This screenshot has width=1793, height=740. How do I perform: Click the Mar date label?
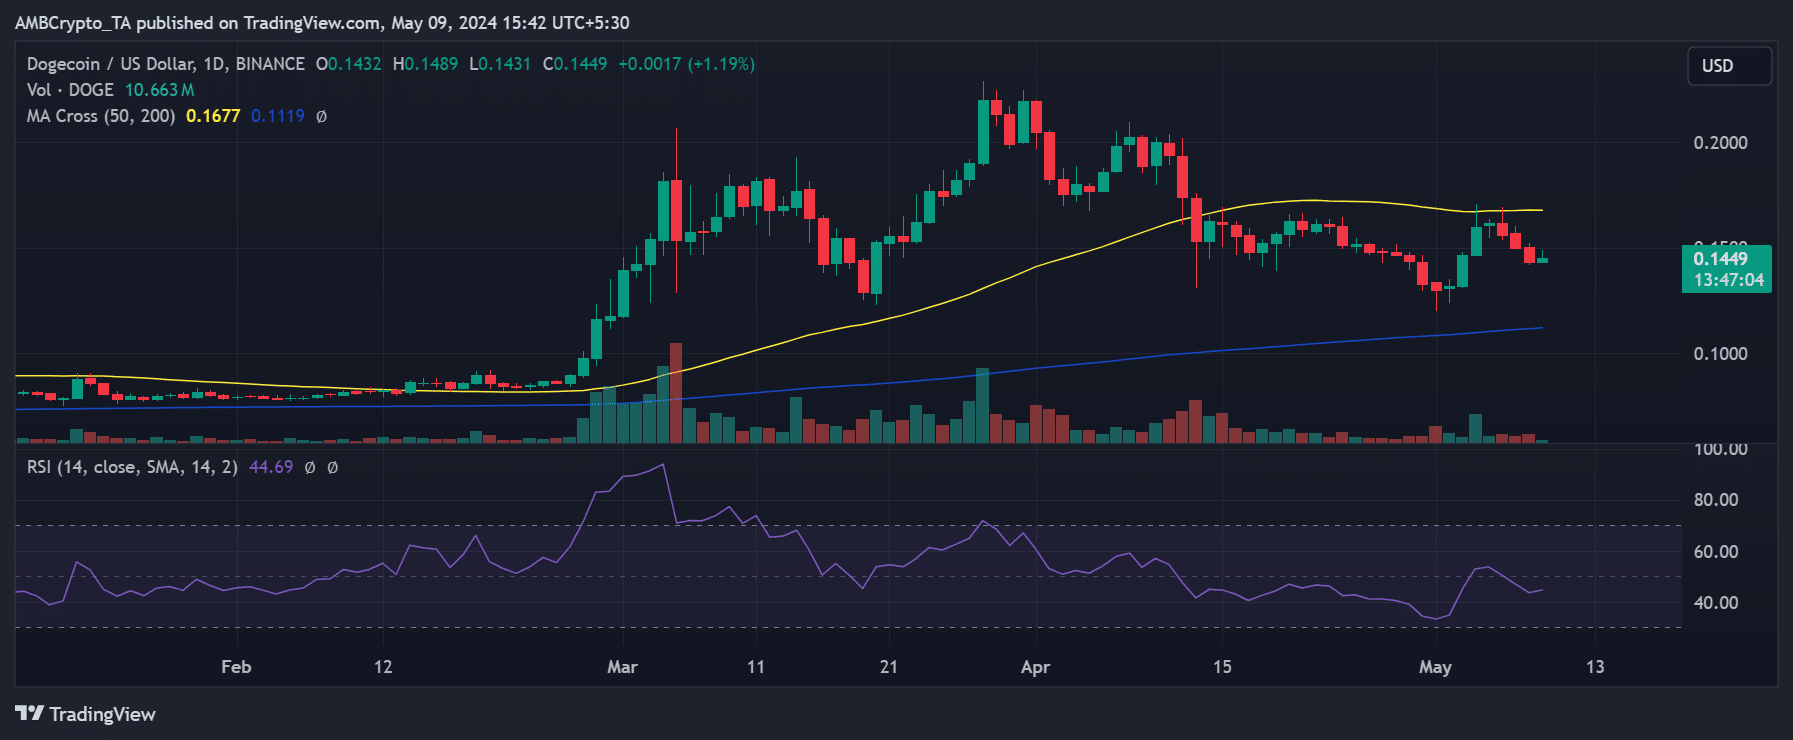pyautogui.click(x=622, y=667)
